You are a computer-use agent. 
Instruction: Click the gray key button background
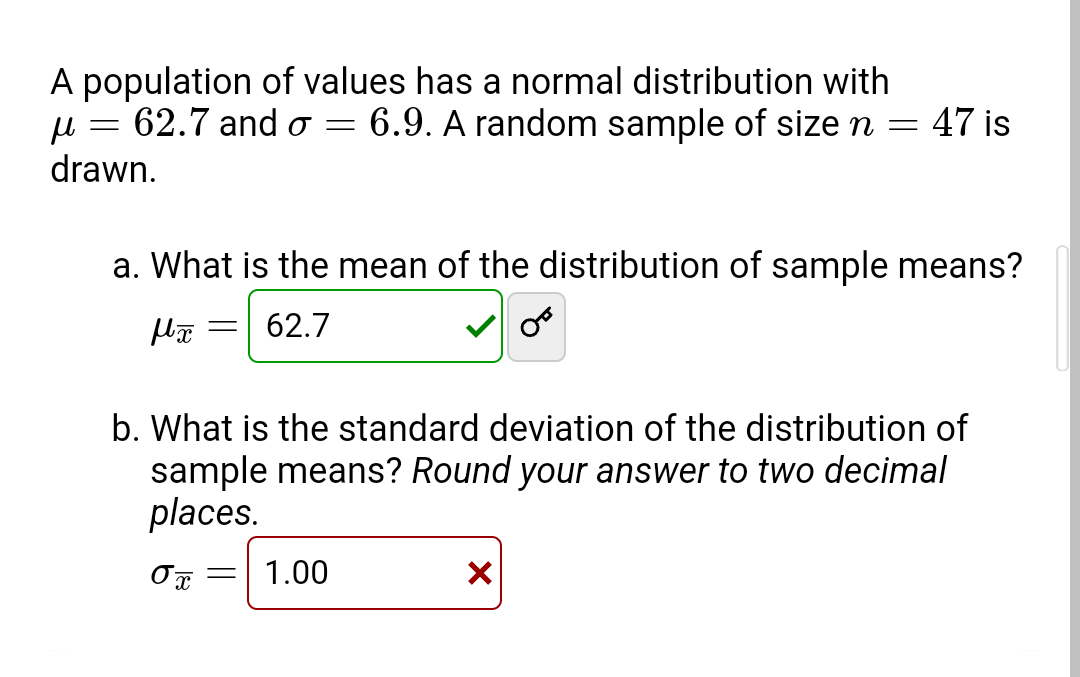(536, 326)
